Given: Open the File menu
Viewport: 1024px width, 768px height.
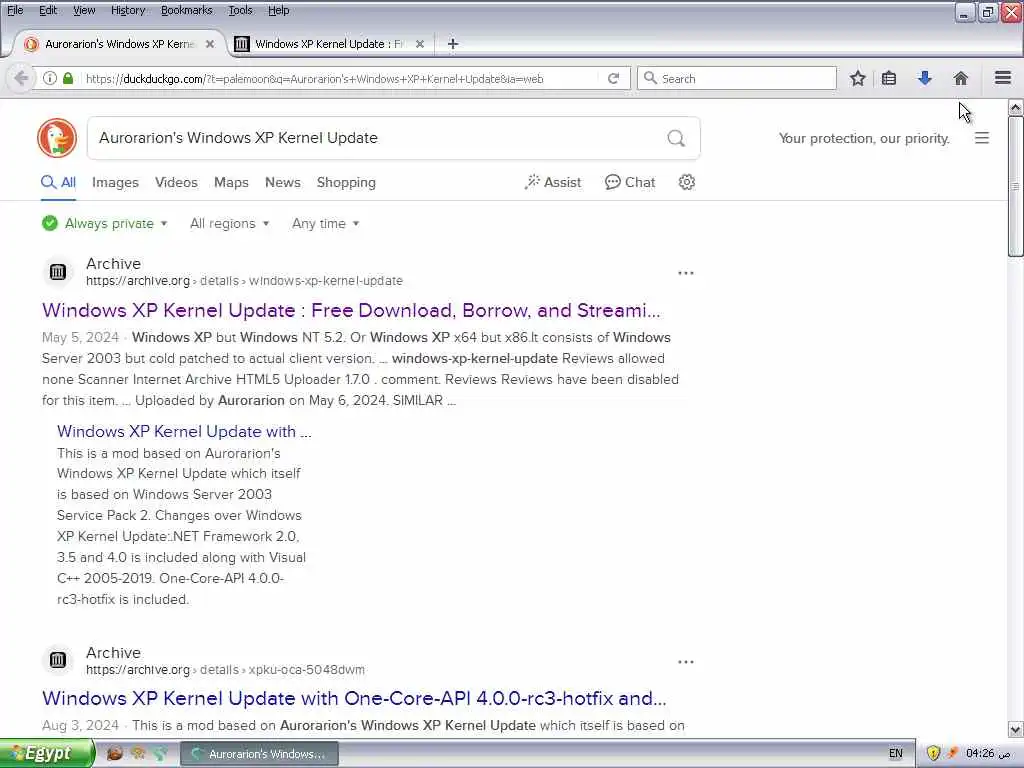Looking at the screenshot, I should (x=15, y=10).
